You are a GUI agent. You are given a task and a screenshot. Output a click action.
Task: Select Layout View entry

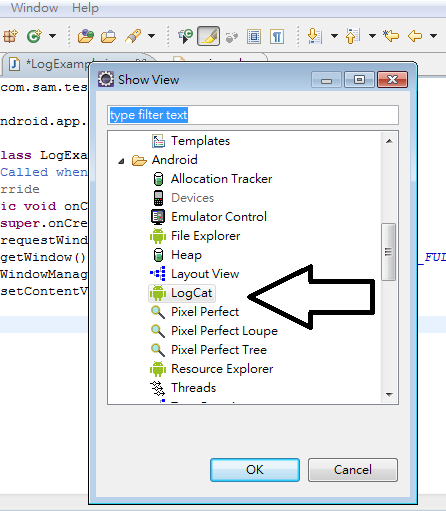[205, 274]
